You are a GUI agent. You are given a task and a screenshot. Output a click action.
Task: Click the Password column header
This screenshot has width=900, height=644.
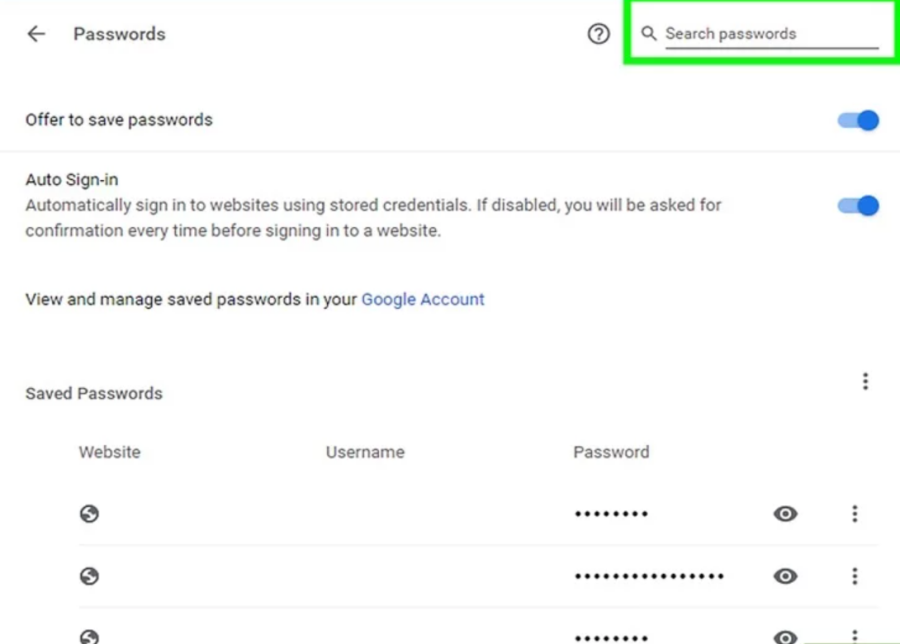click(611, 452)
